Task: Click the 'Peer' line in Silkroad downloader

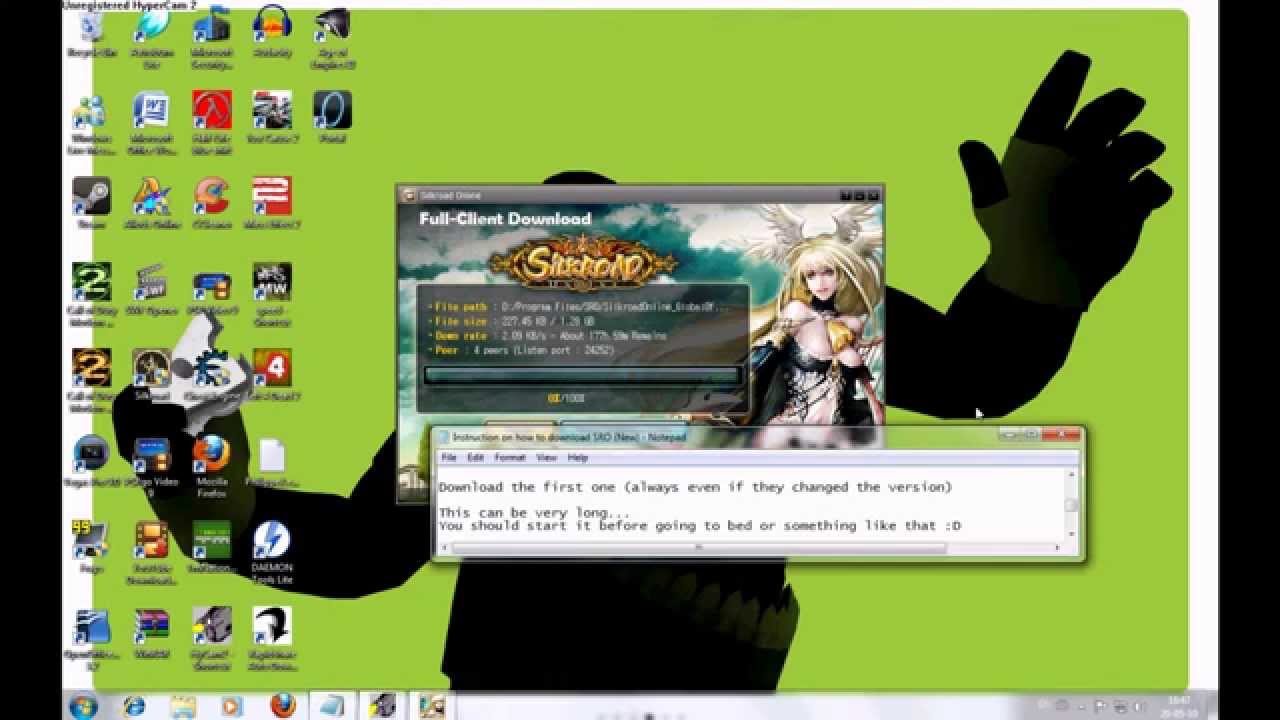Action: (x=520, y=350)
